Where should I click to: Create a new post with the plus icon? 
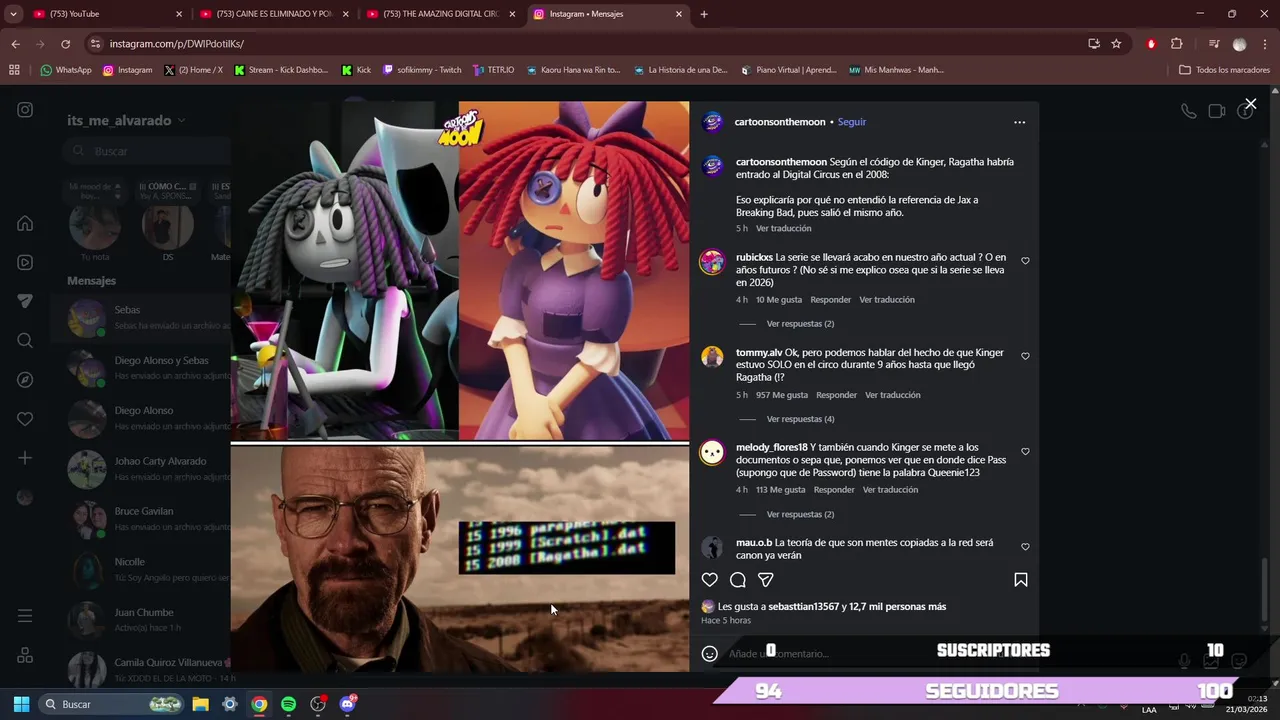pos(25,458)
